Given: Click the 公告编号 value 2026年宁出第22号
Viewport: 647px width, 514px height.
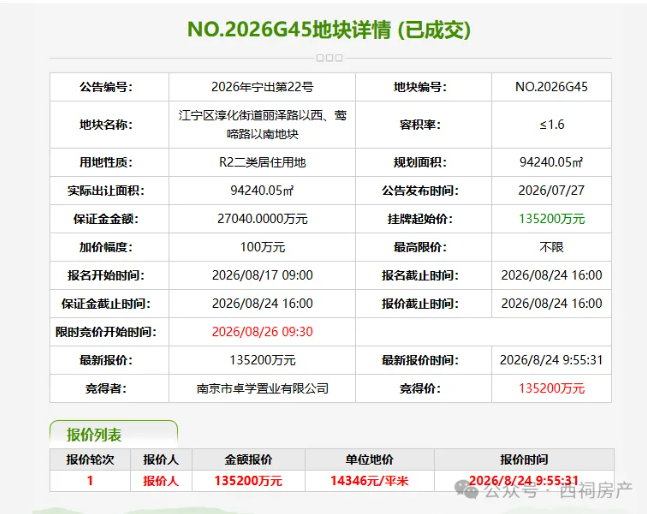Looking at the screenshot, I should click(x=262, y=87).
